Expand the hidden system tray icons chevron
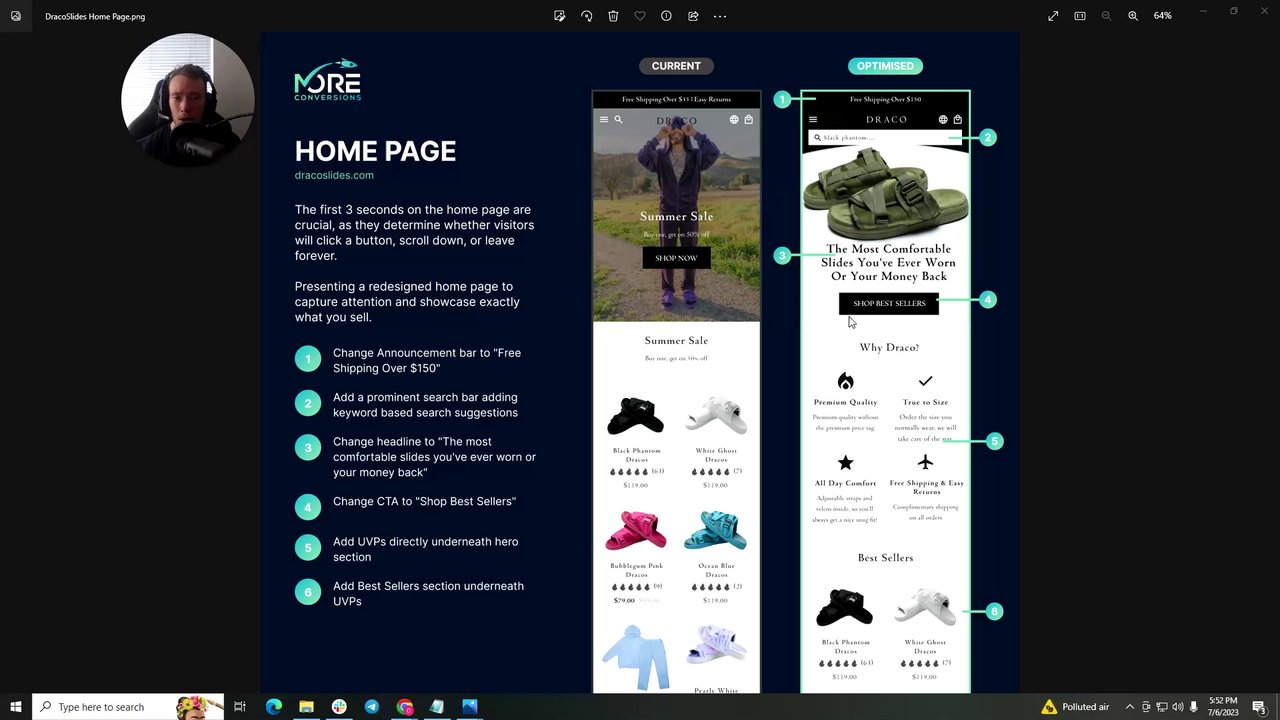1280x720 pixels. pyautogui.click(x=1130, y=707)
